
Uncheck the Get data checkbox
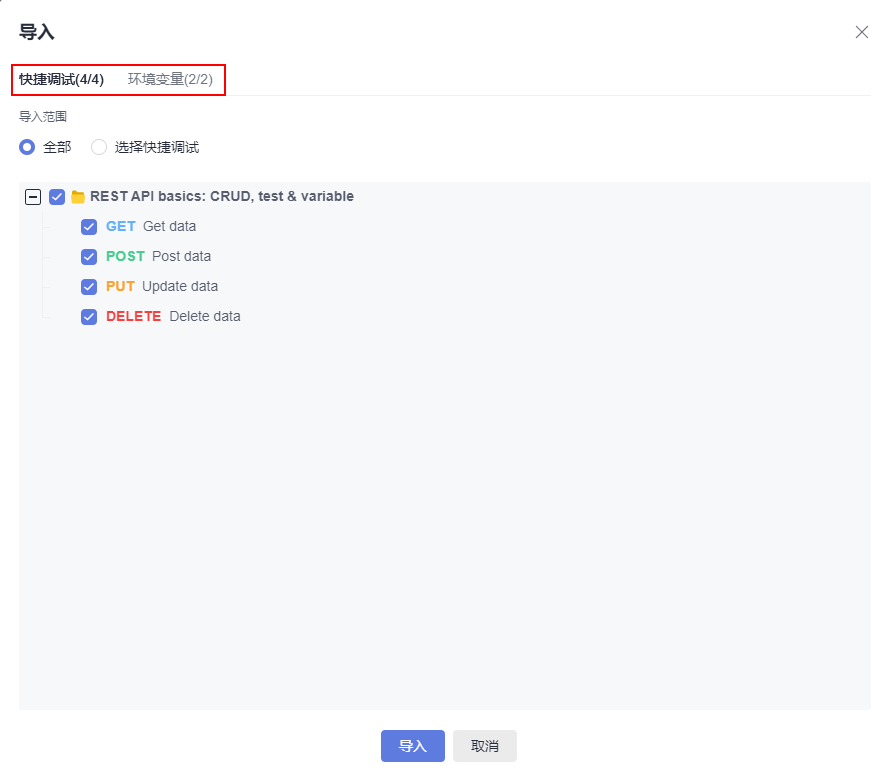coord(89,227)
